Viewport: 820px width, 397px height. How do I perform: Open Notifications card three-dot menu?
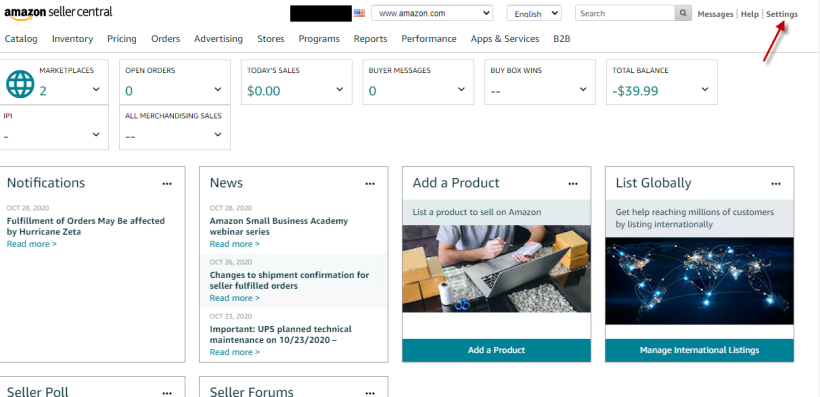167,184
